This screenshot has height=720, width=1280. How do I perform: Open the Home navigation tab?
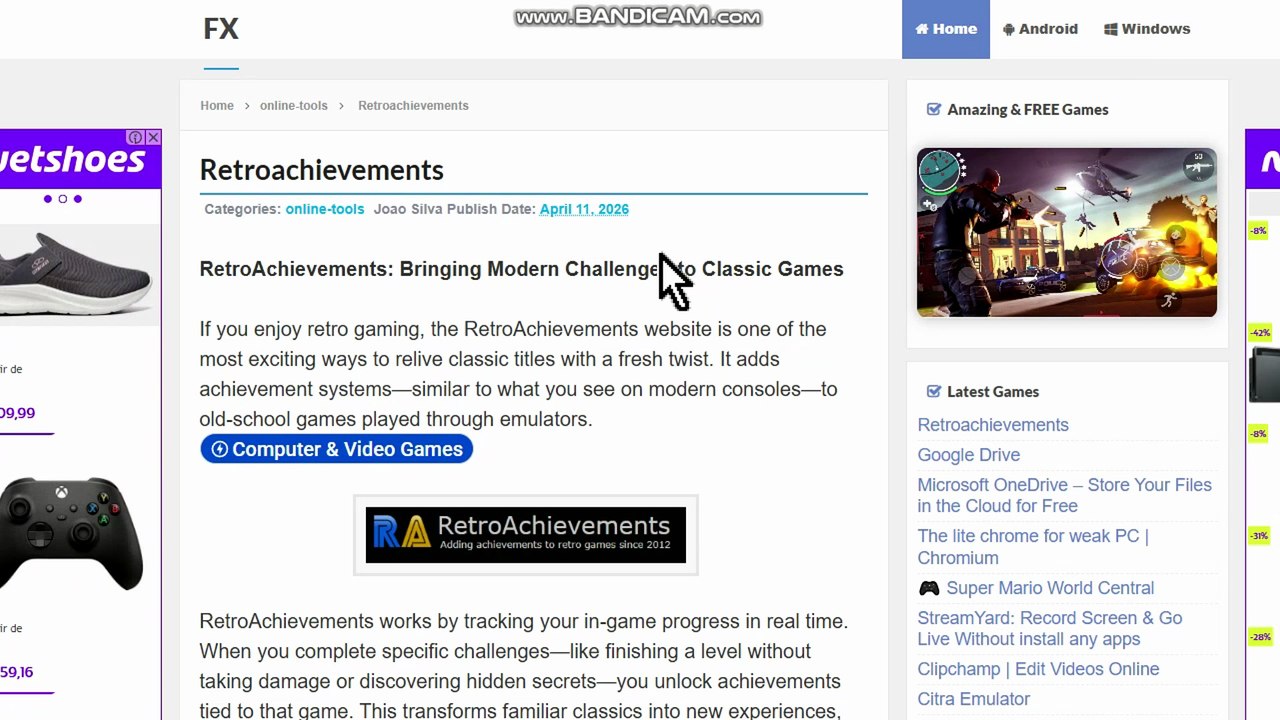[x=946, y=29]
